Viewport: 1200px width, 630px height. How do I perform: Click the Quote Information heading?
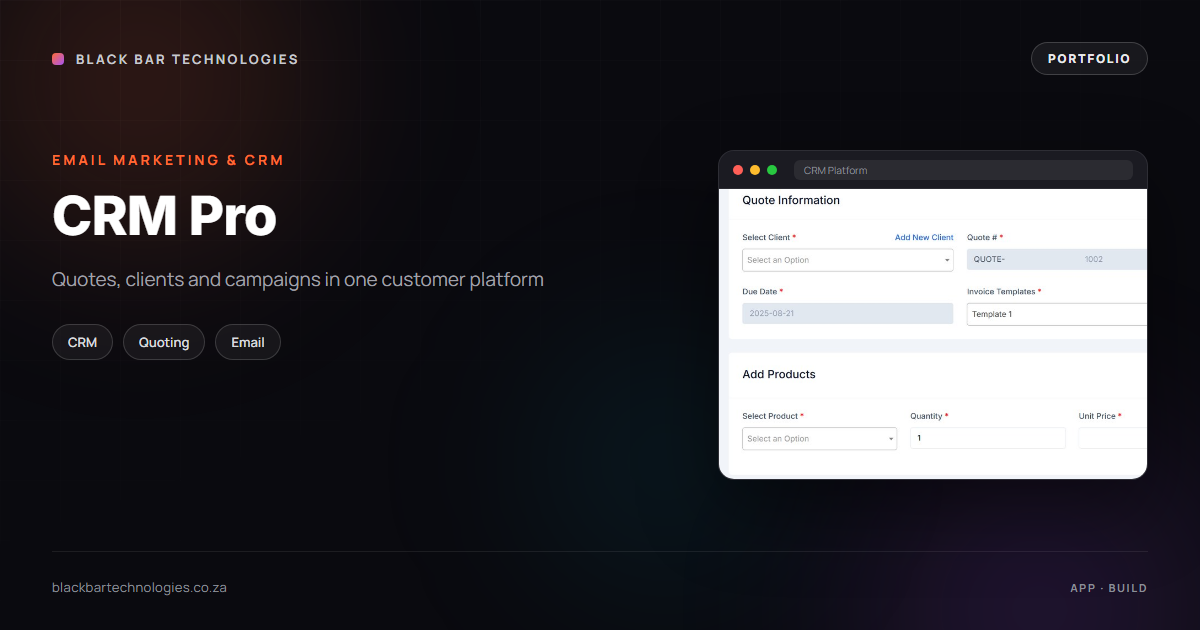tap(791, 201)
